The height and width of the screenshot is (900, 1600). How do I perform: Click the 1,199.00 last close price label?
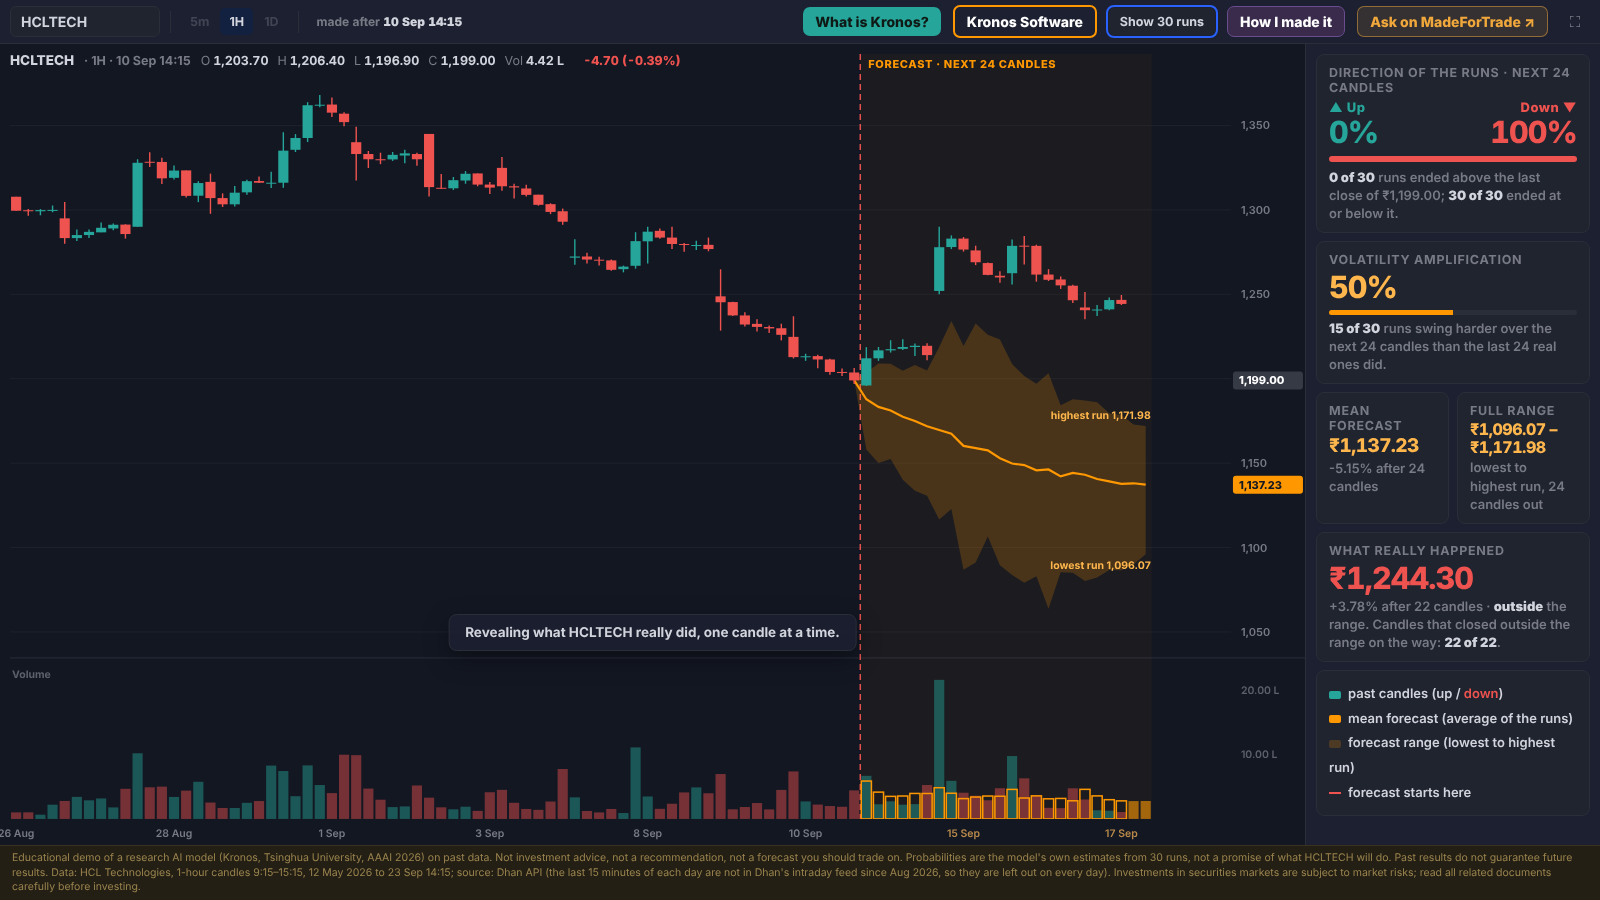(x=1267, y=380)
